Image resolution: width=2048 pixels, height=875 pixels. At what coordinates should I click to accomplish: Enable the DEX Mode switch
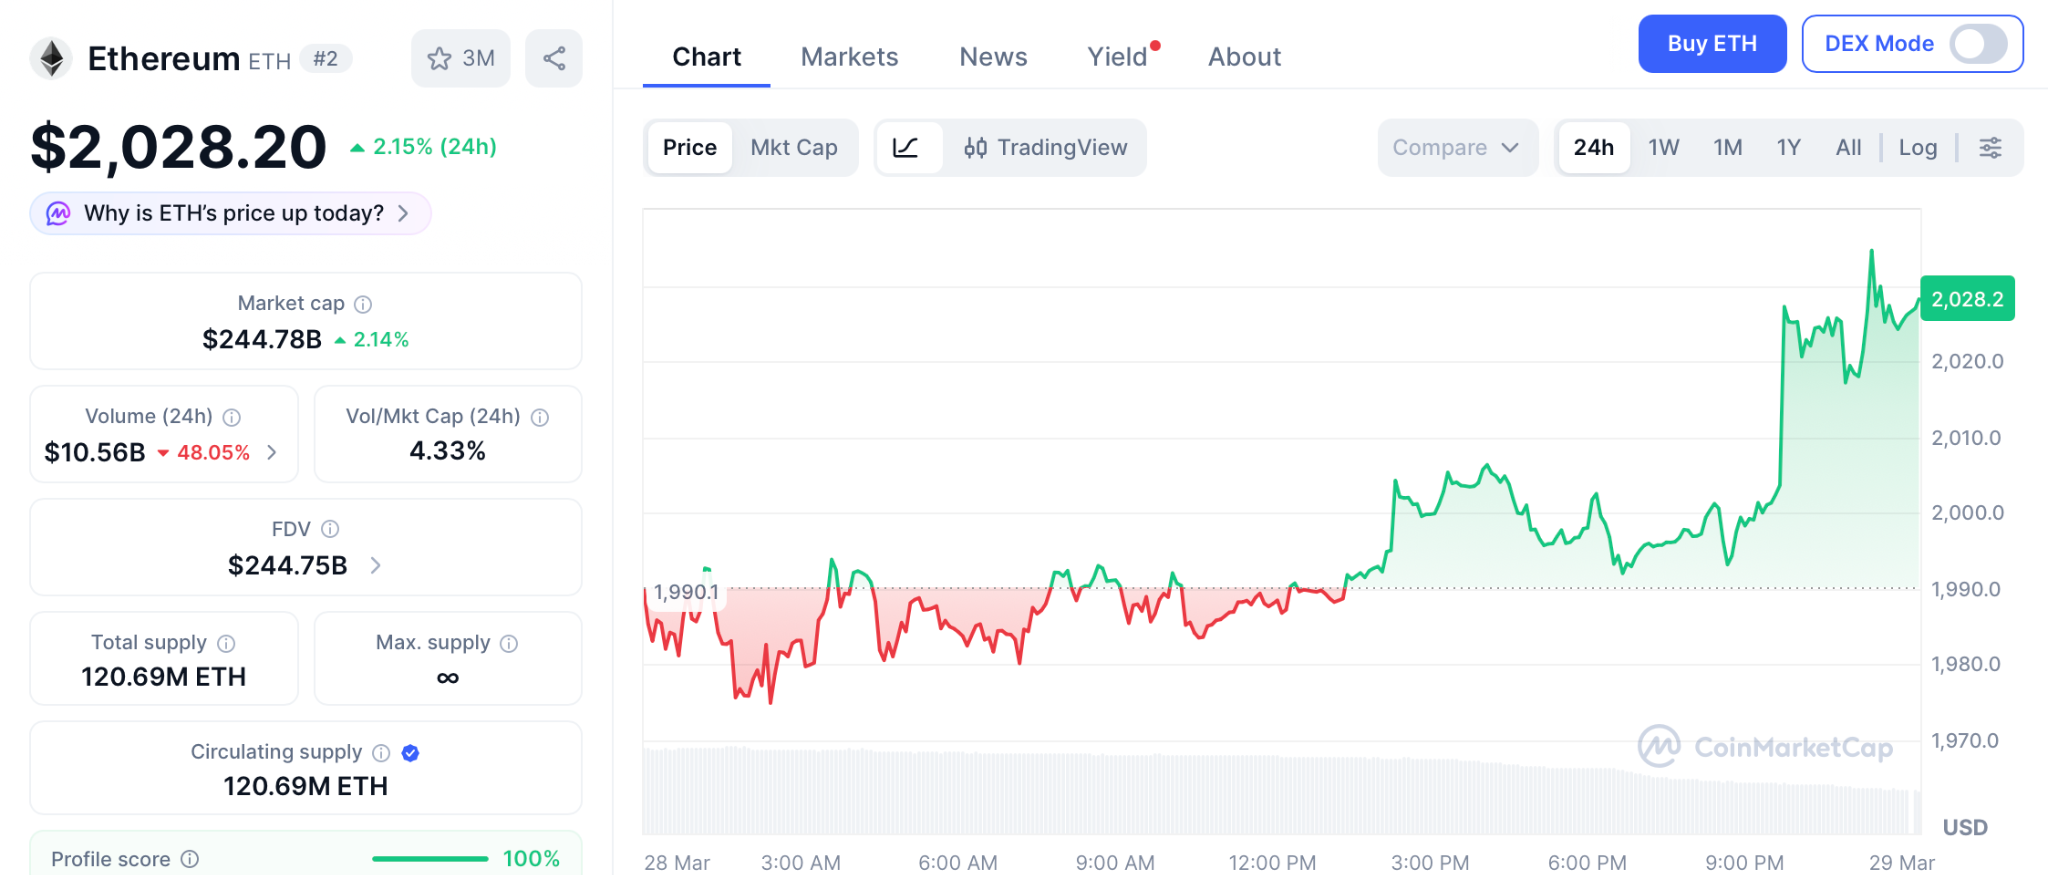click(x=1978, y=44)
